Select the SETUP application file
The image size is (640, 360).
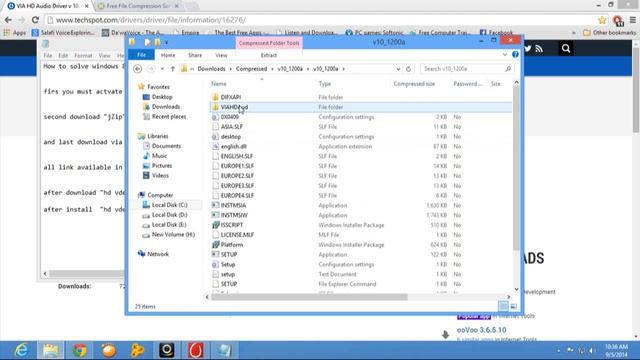click(x=229, y=254)
